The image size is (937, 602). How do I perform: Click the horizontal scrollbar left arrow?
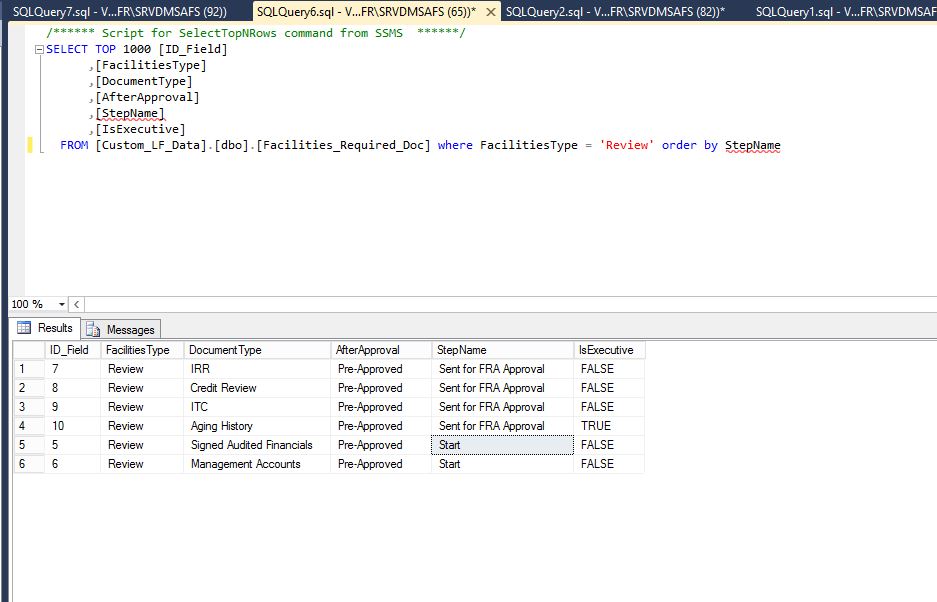click(x=77, y=304)
